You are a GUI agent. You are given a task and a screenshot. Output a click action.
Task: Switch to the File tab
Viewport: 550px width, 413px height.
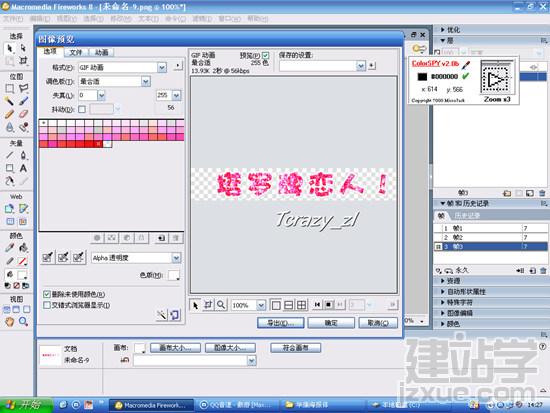[76, 52]
